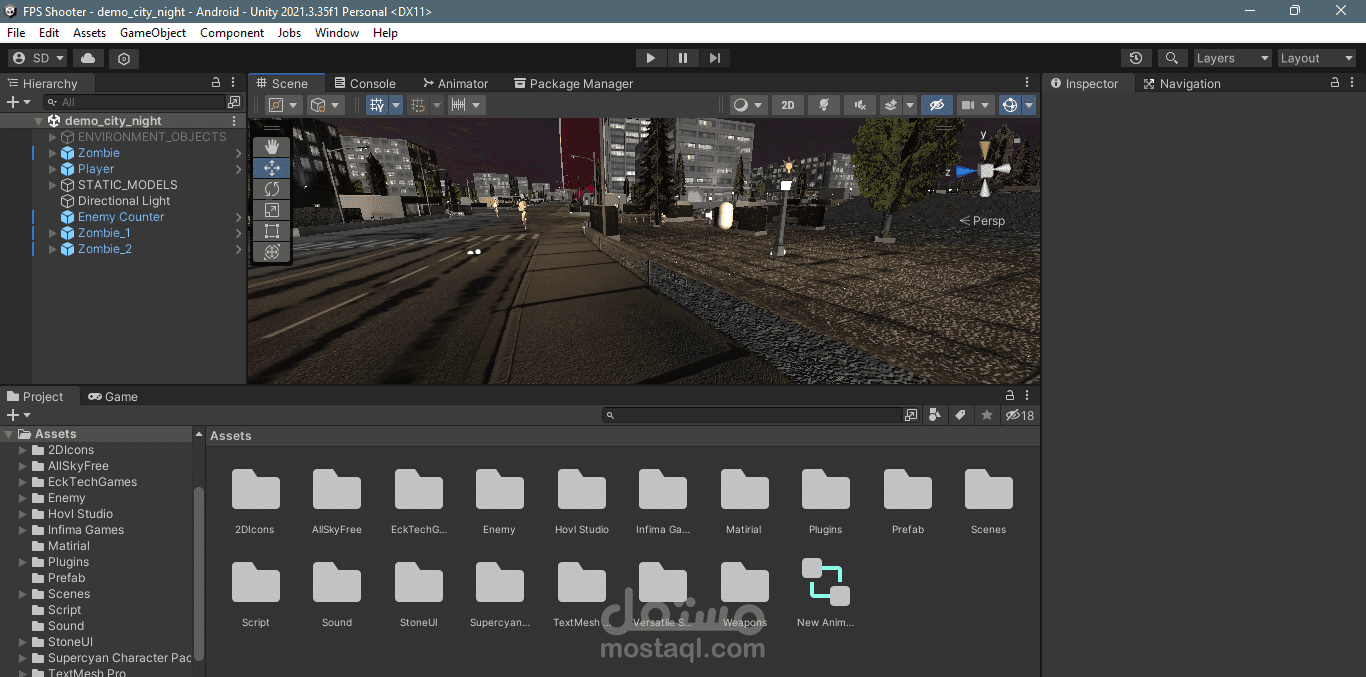This screenshot has height=677, width=1366.
Task: Toggle 2D view mode in Scene
Action: click(x=788, y=105)
